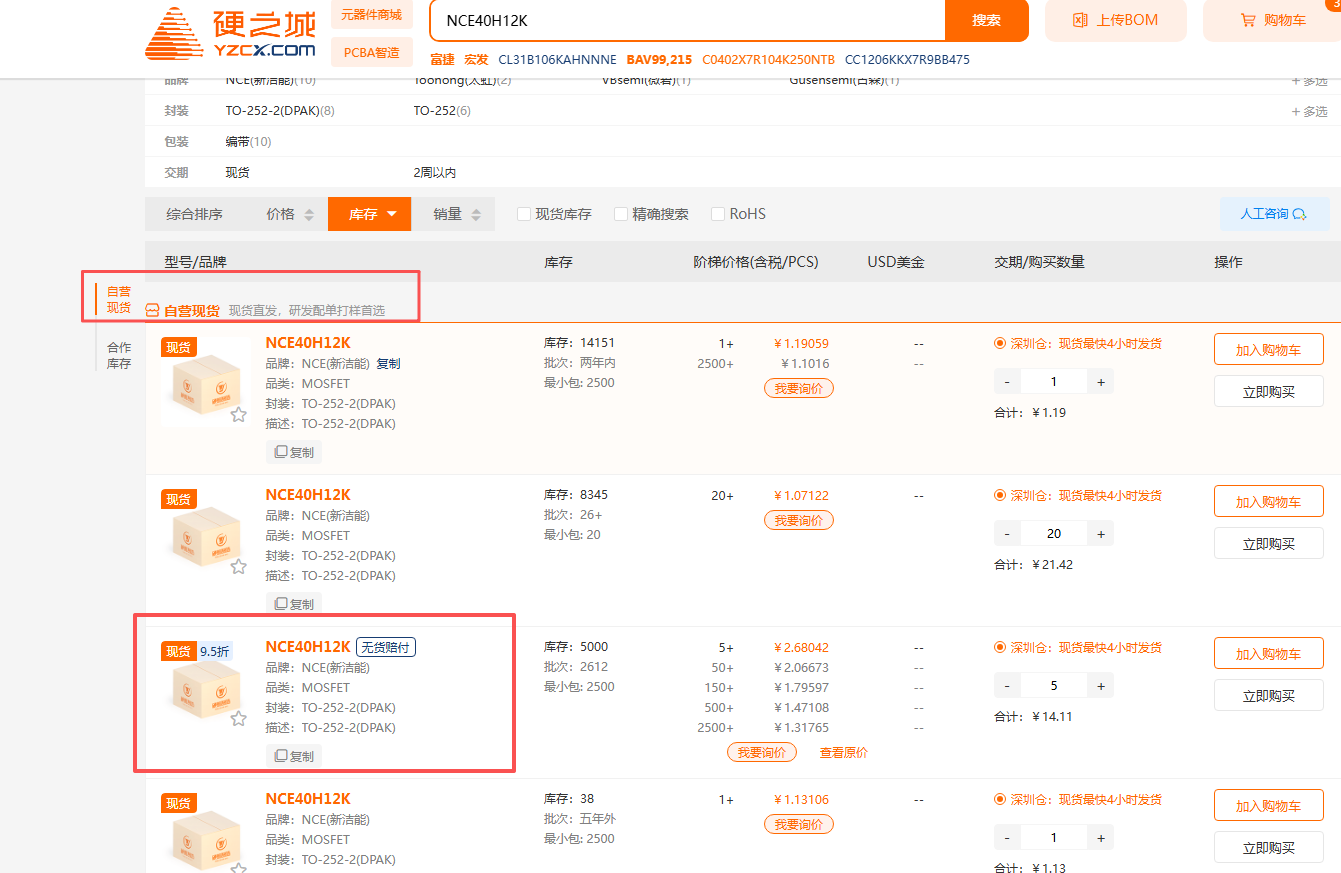Click 我要询价 next to 查看原价
Screen dimensions: 1341x873
(762, 752)
